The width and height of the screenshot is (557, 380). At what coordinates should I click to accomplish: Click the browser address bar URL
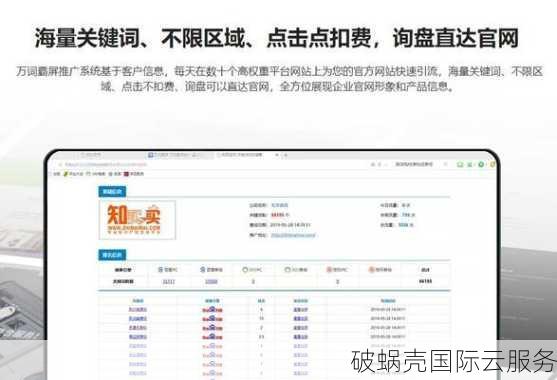(106, 164)
